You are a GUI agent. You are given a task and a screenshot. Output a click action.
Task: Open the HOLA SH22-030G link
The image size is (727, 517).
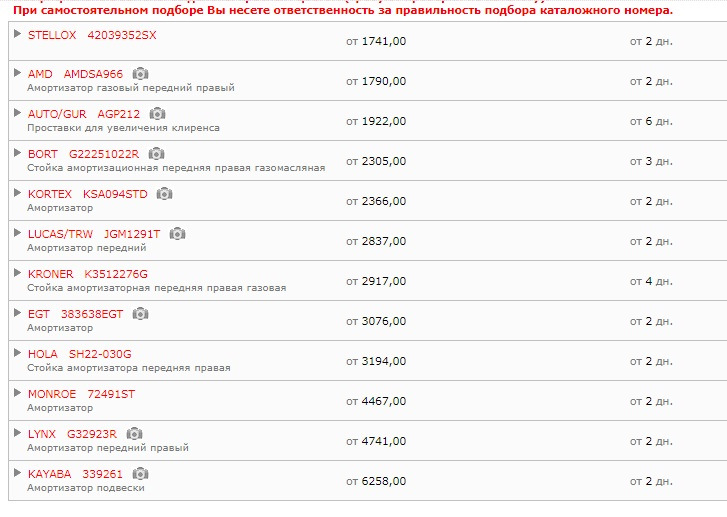point(80,354)
